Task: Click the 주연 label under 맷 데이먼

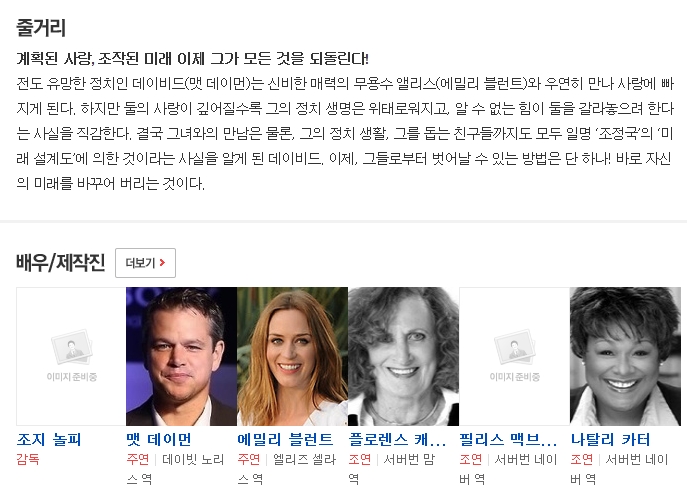Action: [138, 459]
